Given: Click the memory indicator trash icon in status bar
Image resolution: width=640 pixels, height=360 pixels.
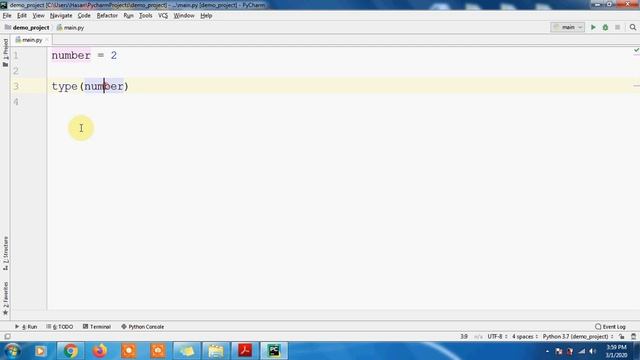Looking at the screenshot, I should pos(633,337).
